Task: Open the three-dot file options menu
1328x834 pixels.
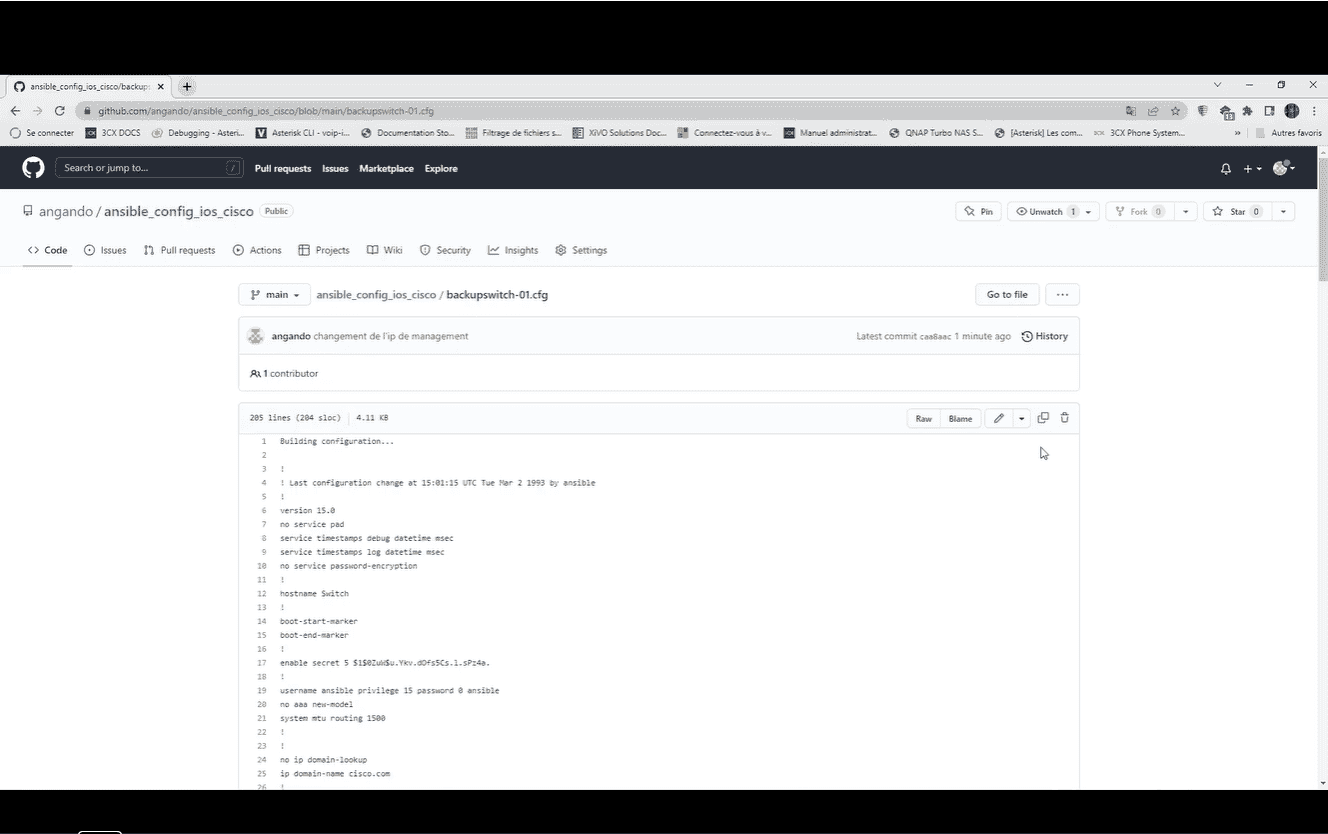Action: [x=1062, y=294]
